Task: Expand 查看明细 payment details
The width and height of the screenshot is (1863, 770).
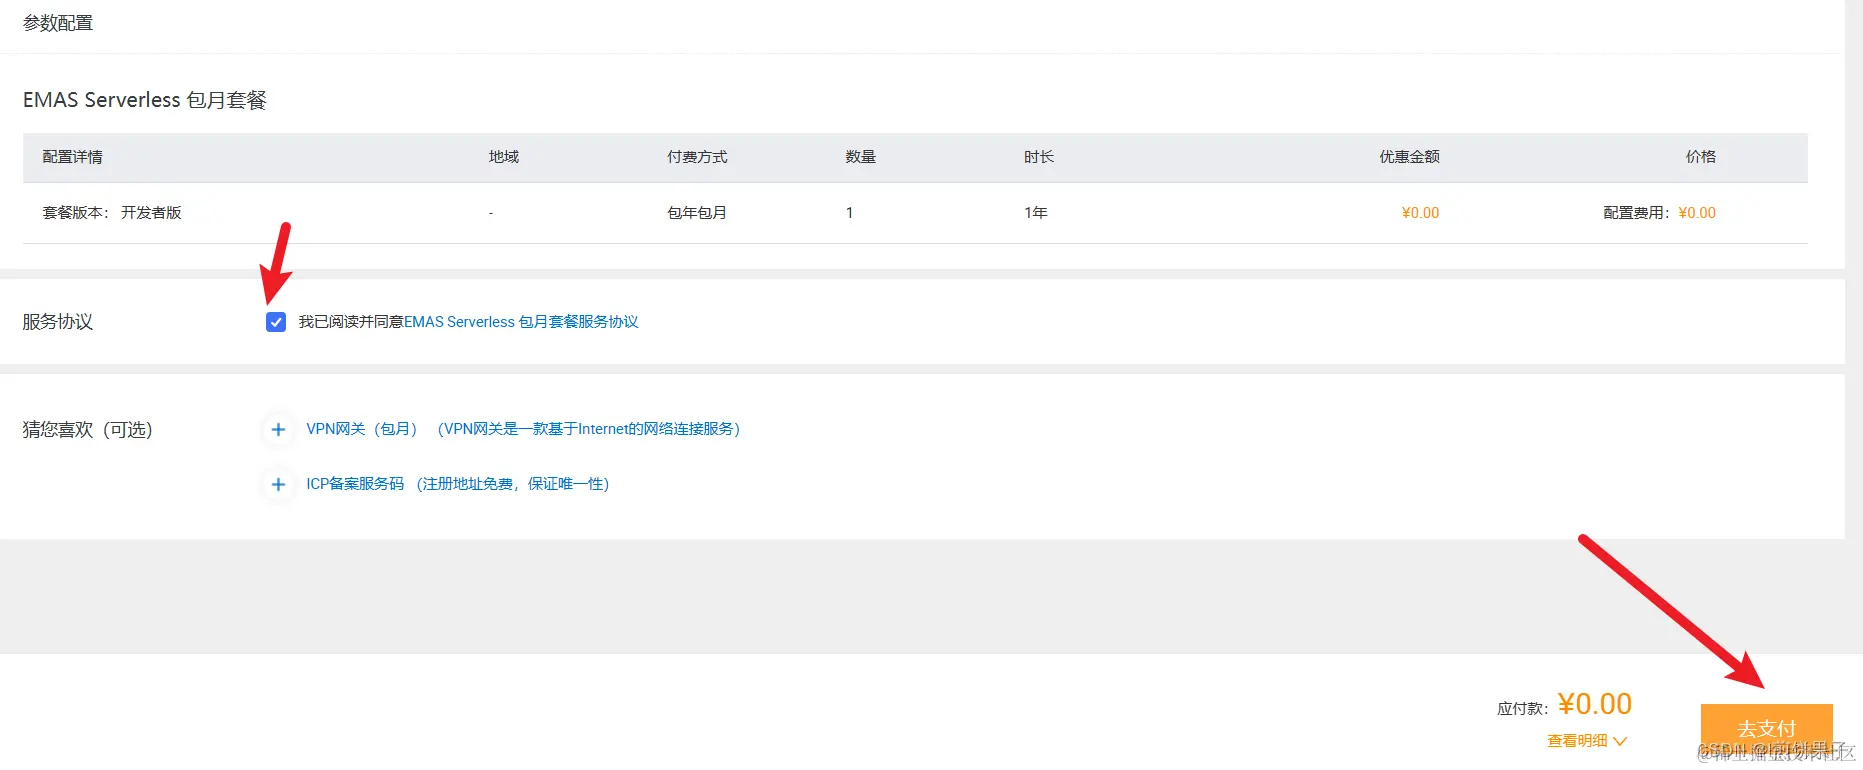Action: coord(1587,741)
